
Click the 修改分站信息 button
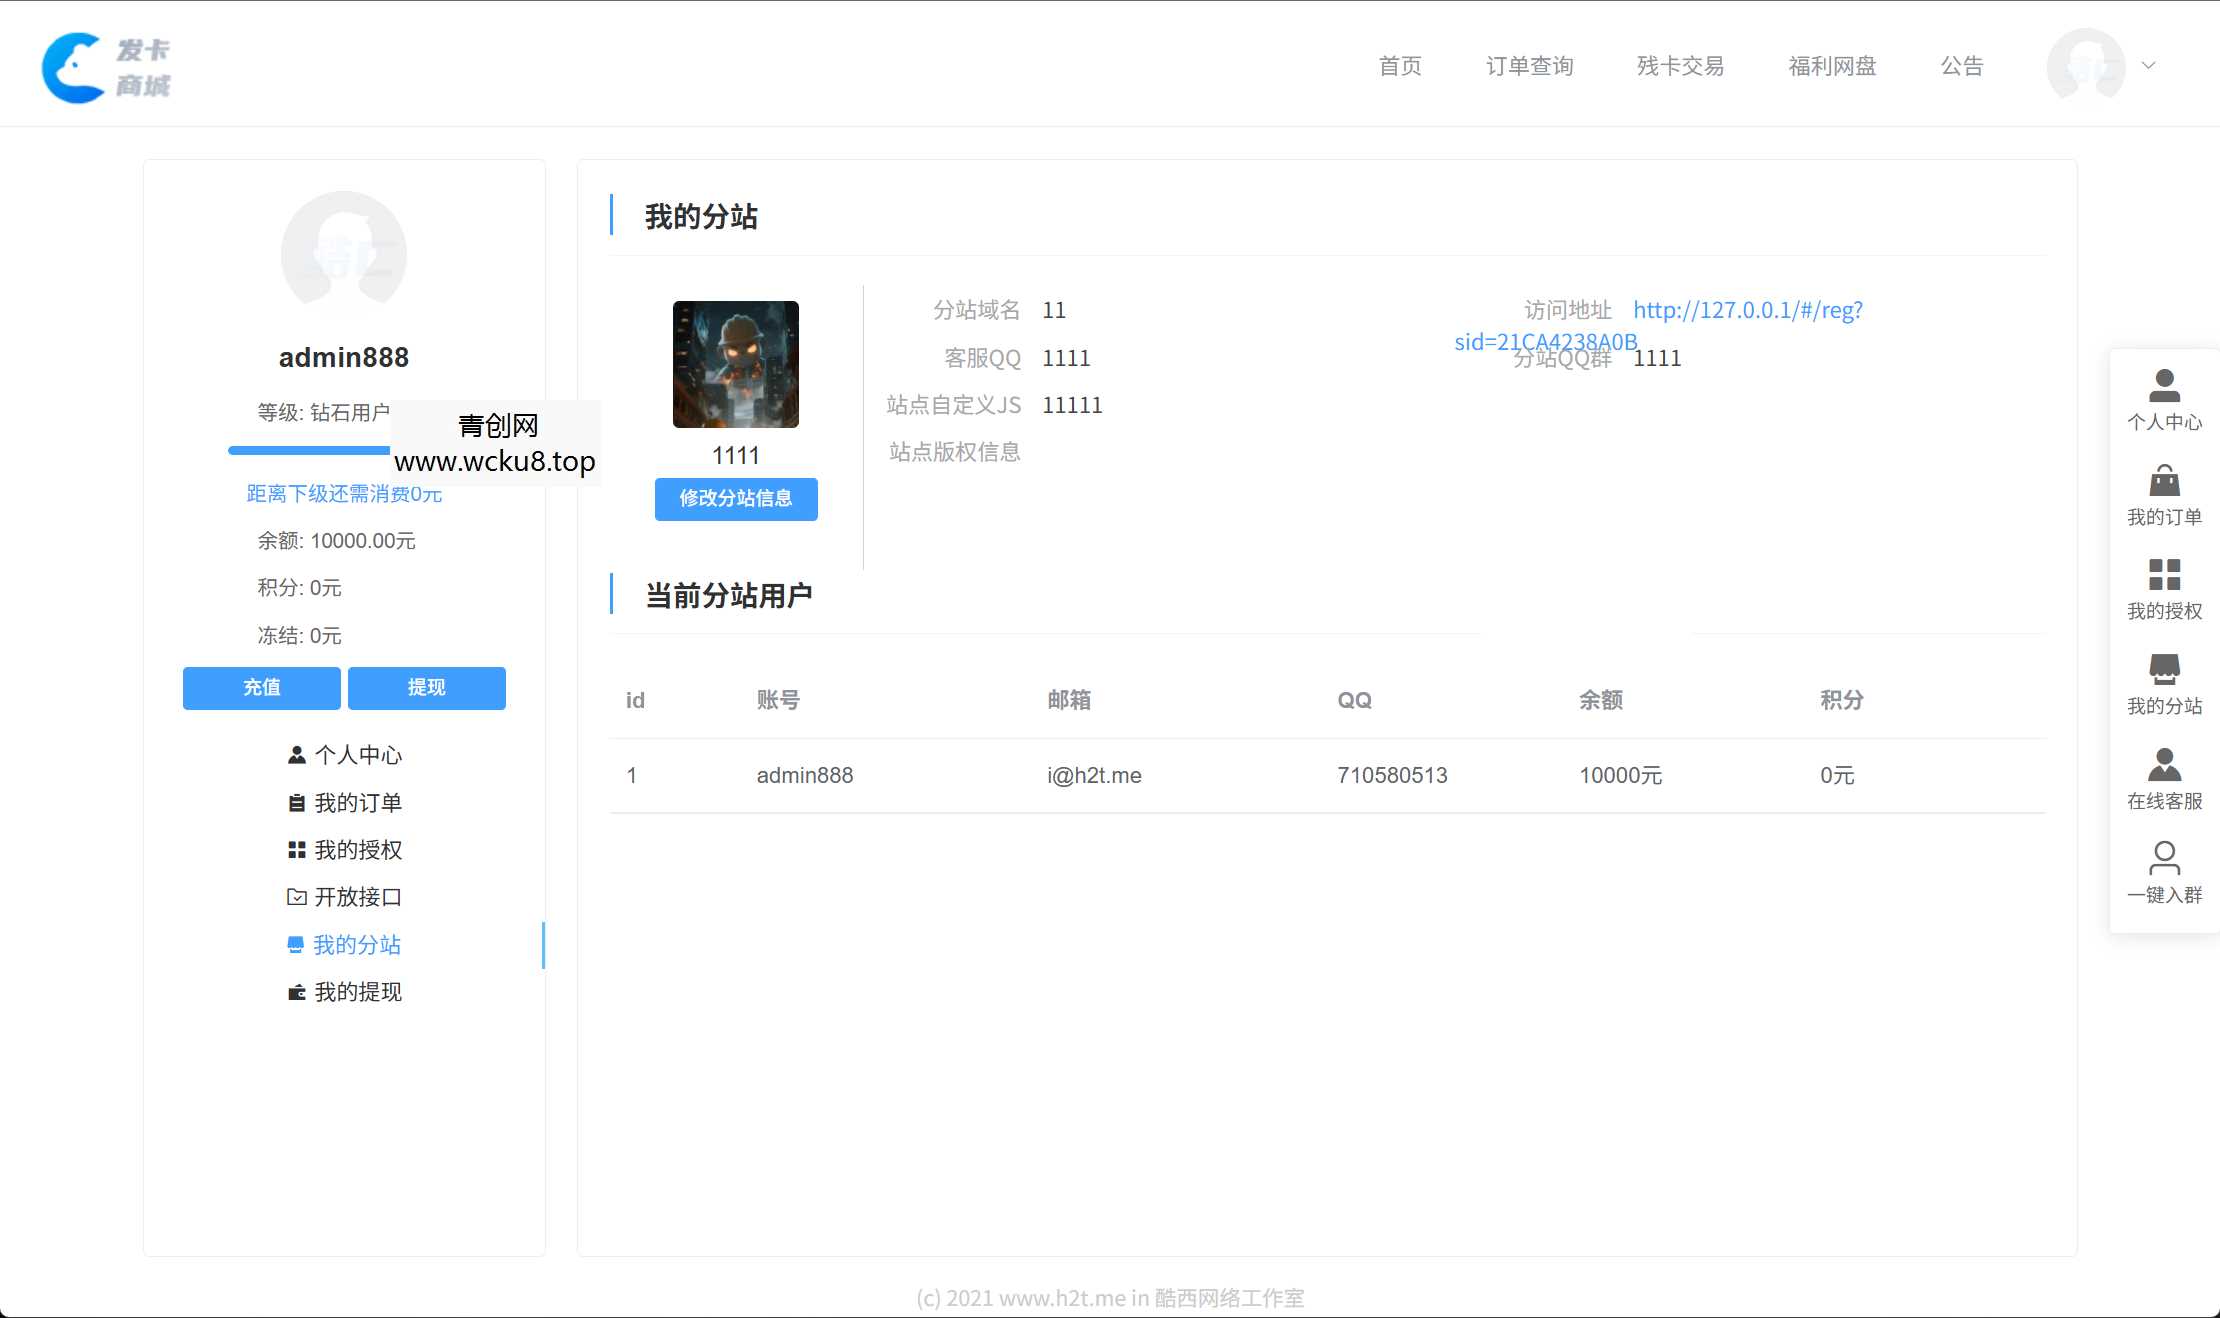tap(736, 499)
